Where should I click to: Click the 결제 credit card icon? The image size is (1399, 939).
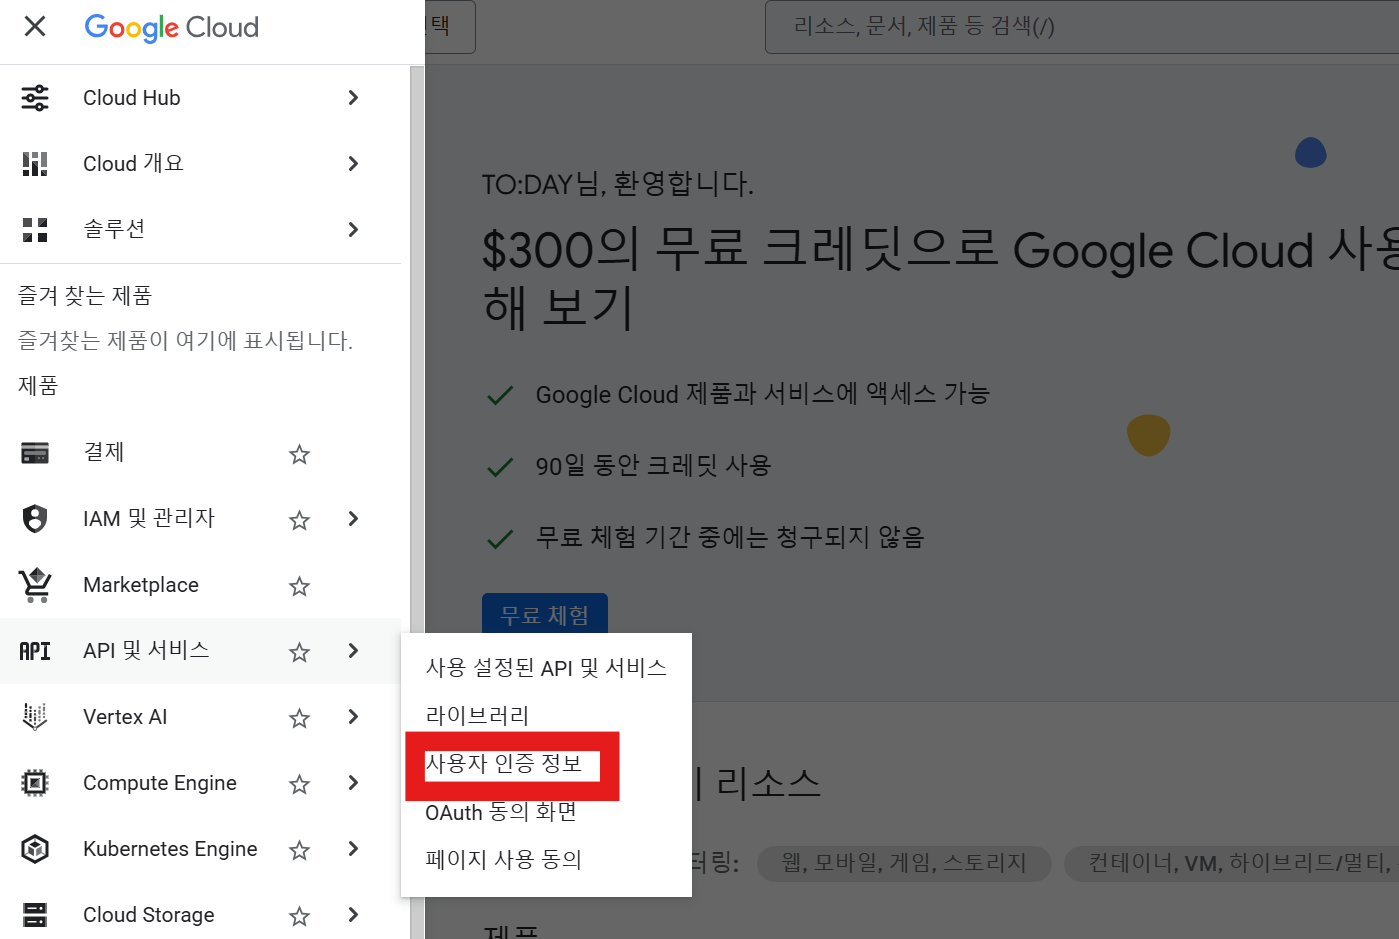(35, 453)
